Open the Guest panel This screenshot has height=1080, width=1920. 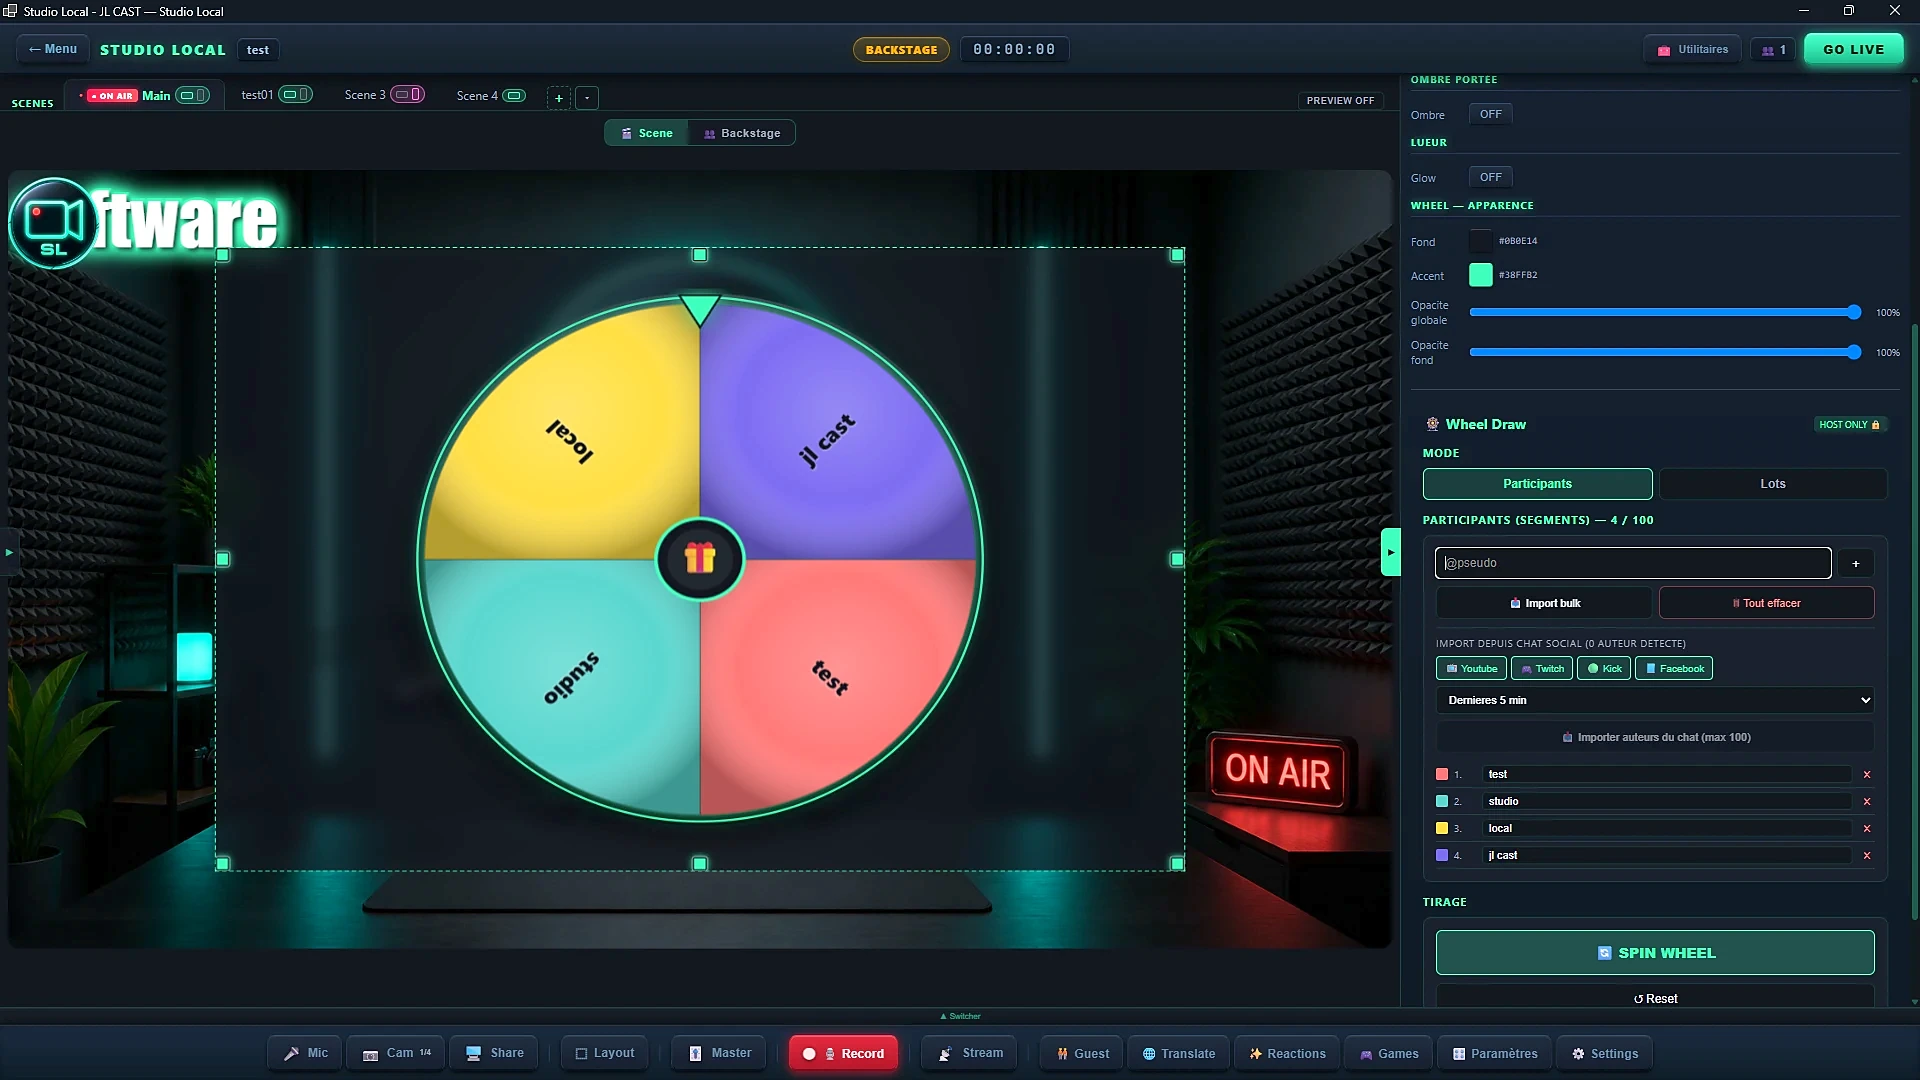click(x=1082, y=1053)
